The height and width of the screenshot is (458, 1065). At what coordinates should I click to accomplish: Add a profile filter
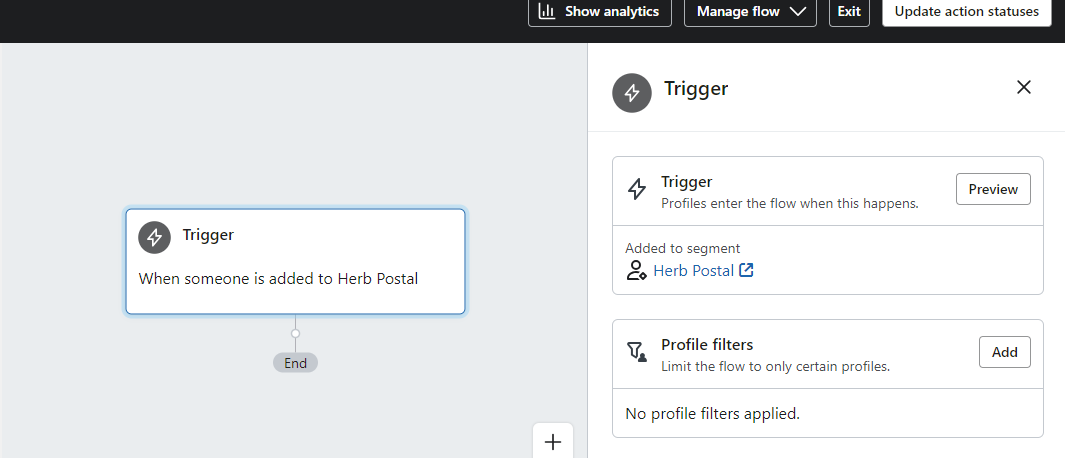(x=1005, y=352)
